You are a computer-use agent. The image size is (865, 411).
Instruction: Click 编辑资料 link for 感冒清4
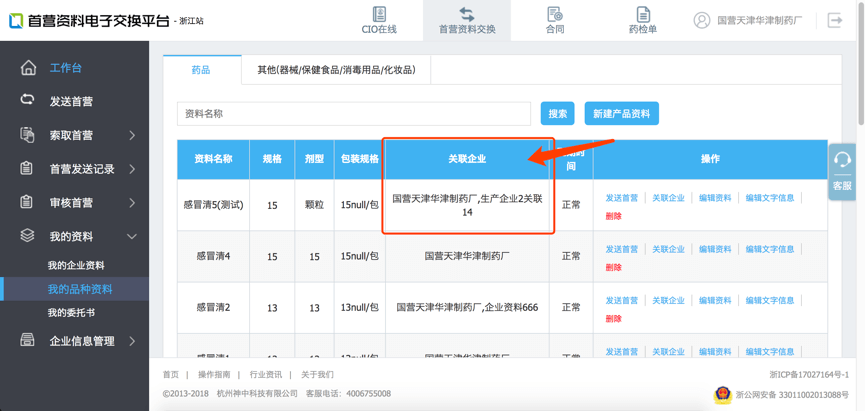[715, 249]
